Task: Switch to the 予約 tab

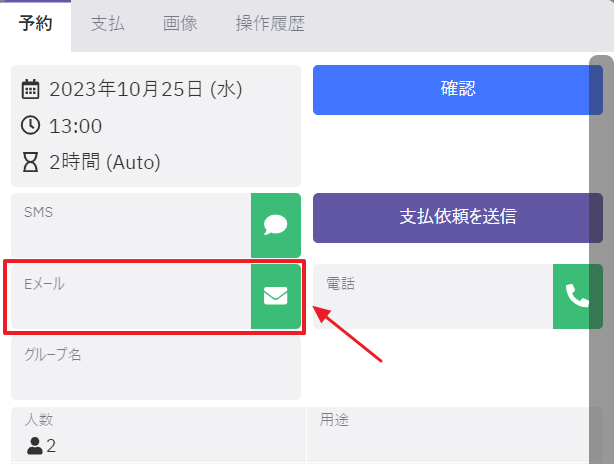Action: 36,23
